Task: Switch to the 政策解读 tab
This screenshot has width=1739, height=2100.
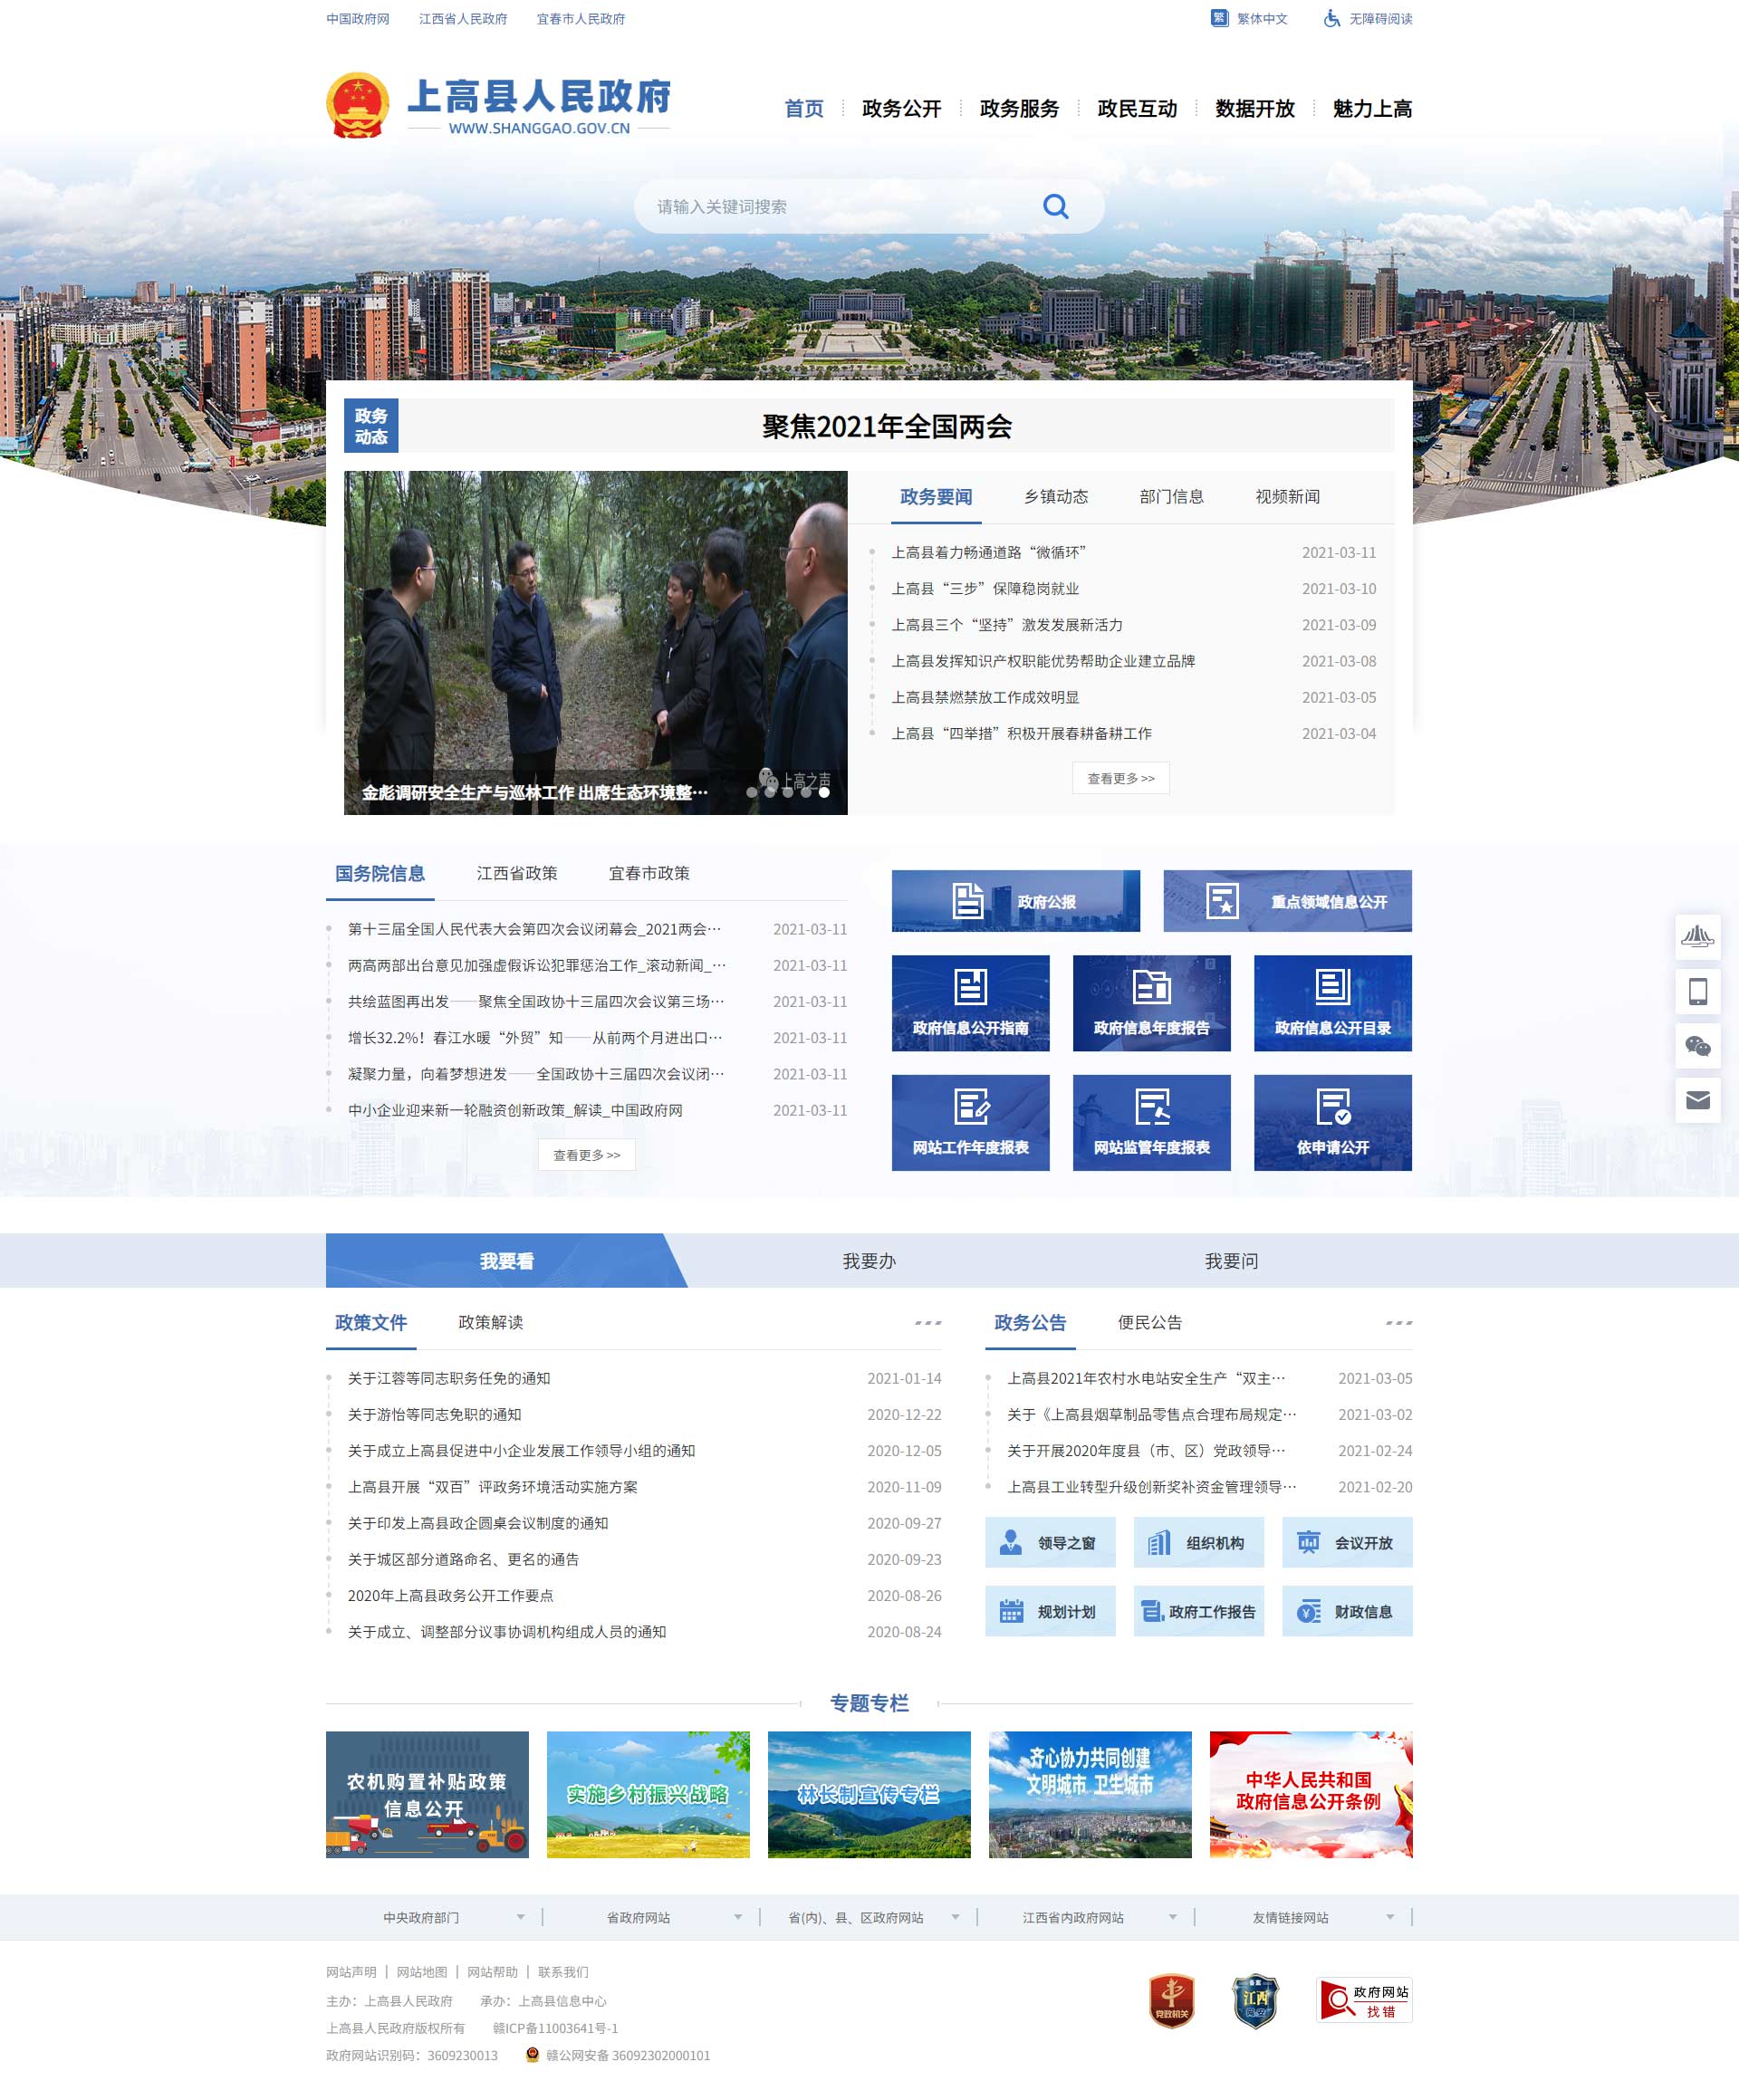Action: (x=490, y=1322)
